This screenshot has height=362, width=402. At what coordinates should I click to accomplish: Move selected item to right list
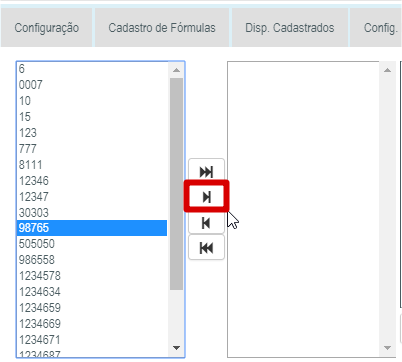tap(206, 197)
